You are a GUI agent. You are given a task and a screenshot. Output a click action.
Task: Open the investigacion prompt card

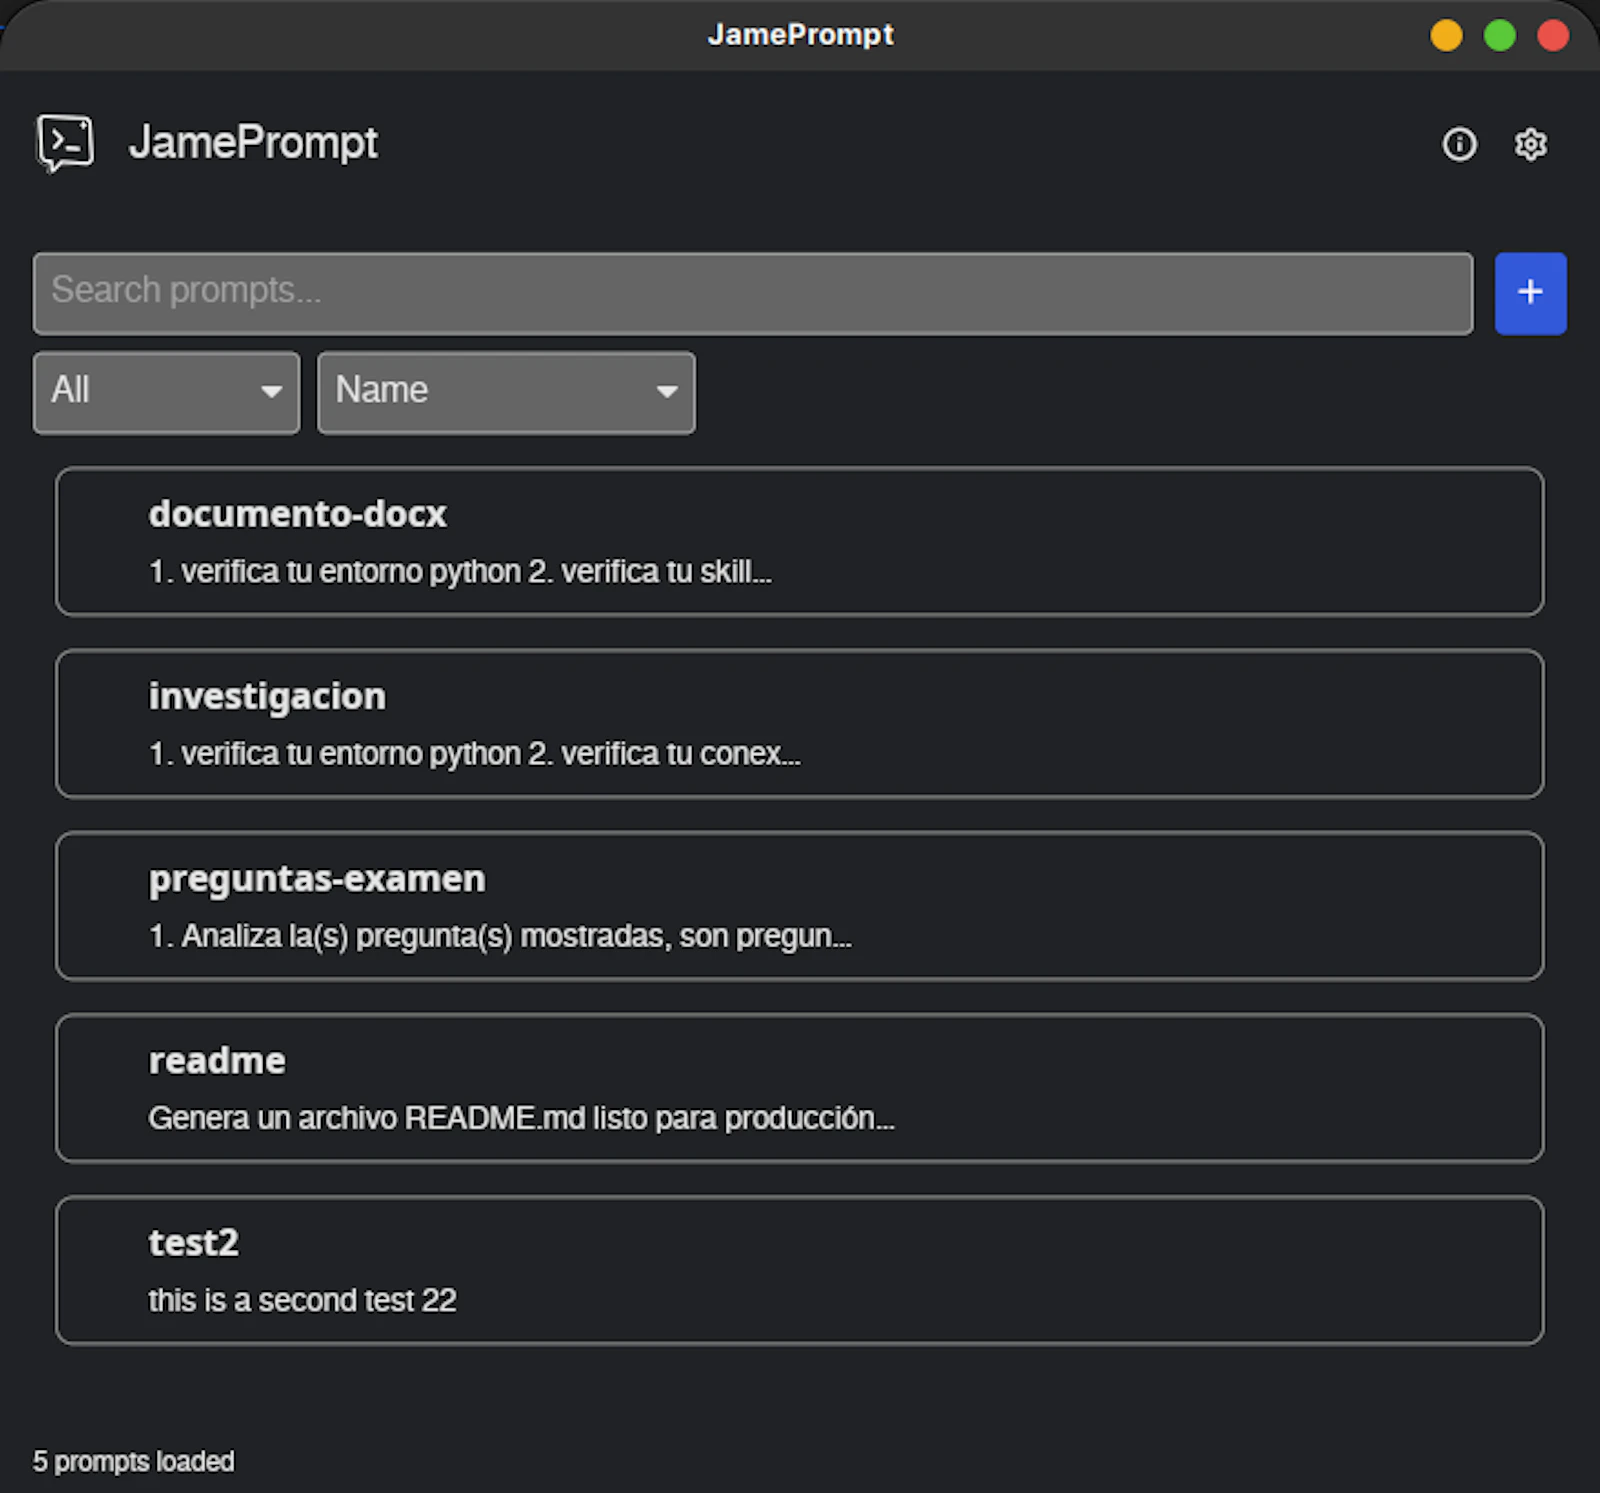800,723
